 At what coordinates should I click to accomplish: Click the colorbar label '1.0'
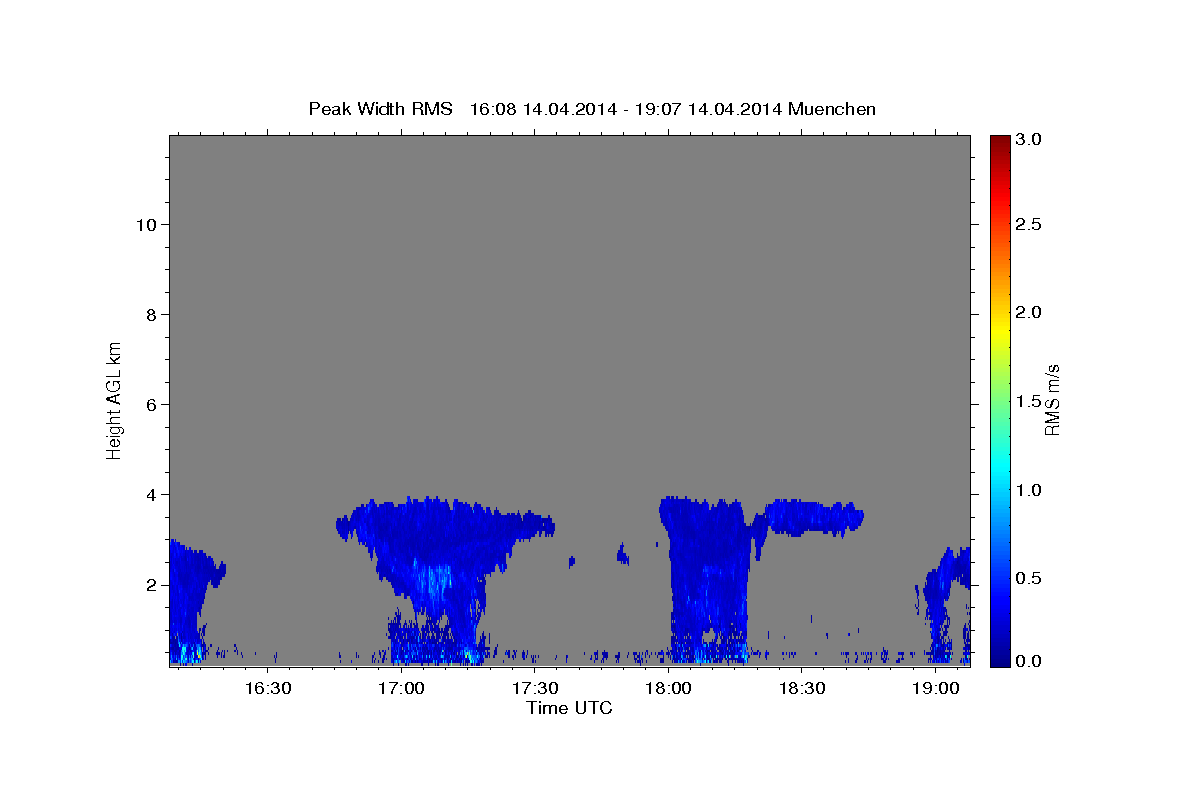coord(1029,490)
